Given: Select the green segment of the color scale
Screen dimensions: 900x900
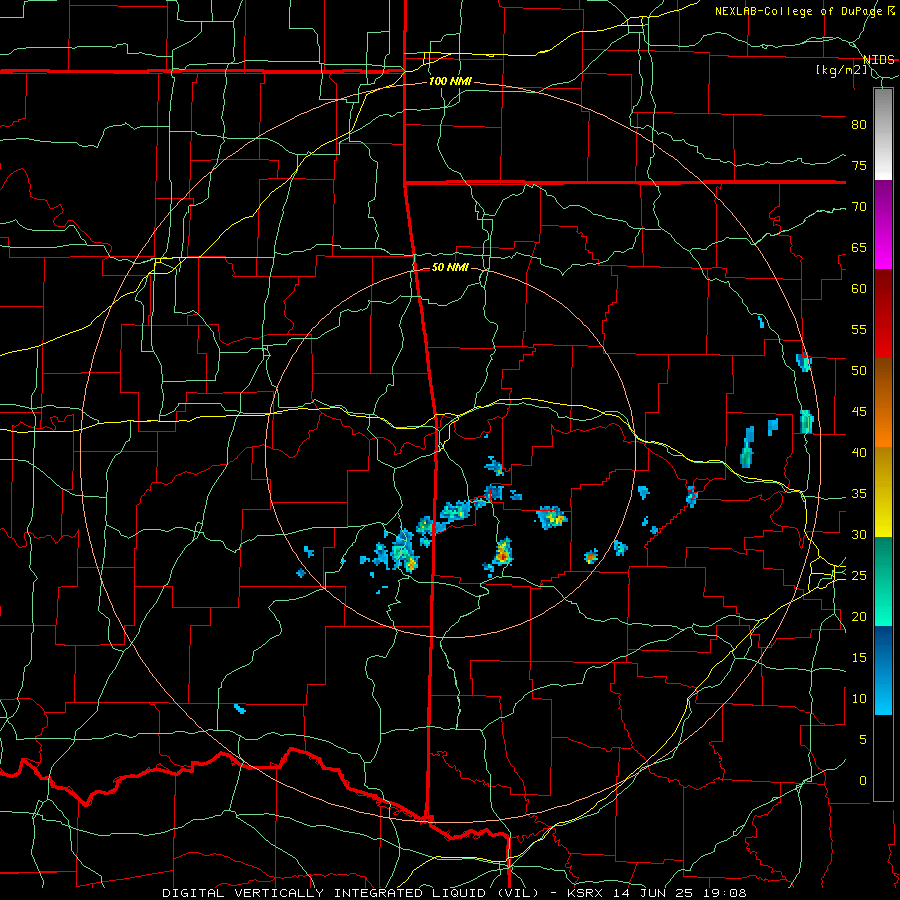Looking at the screenshot, I should coord(883,581).
